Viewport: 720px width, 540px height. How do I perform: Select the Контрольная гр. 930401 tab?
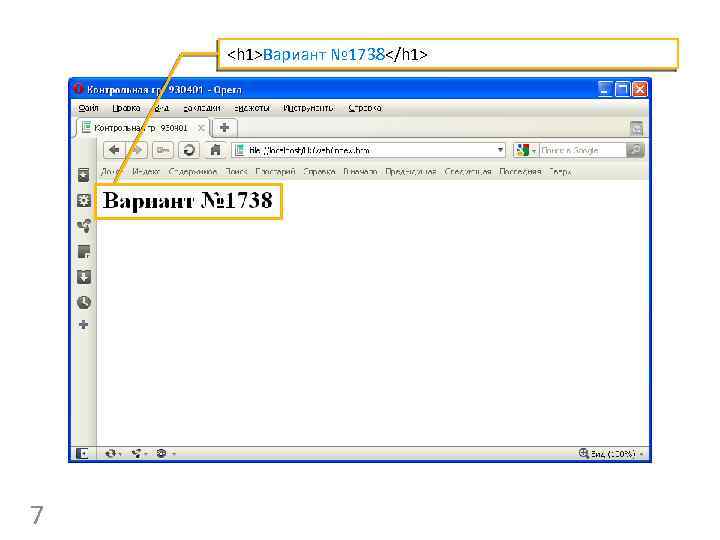(x=141, y=128)
